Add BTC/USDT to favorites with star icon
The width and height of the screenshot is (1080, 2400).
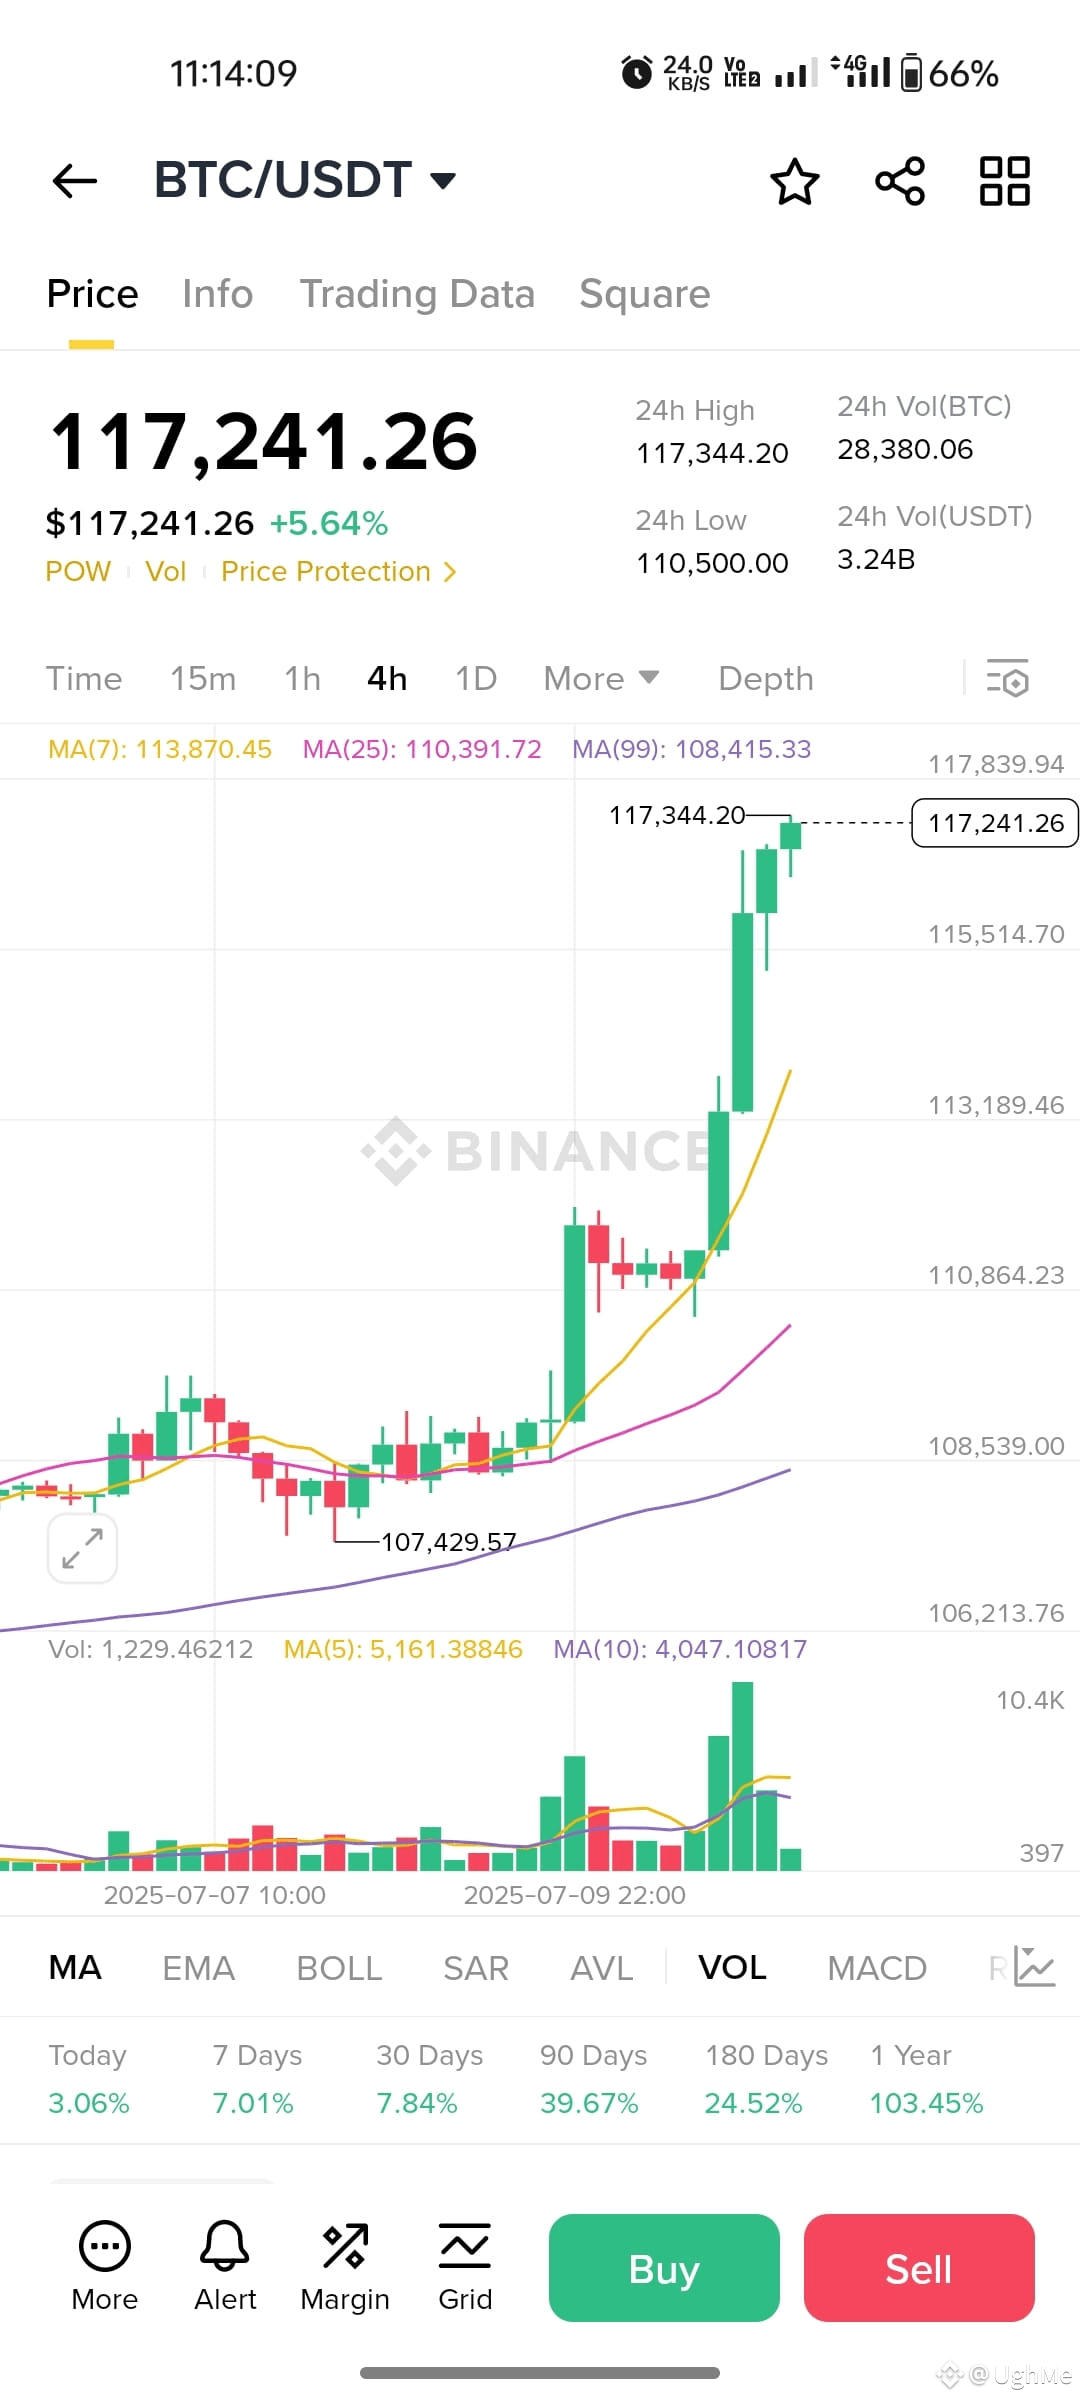[x=795, y=181]
